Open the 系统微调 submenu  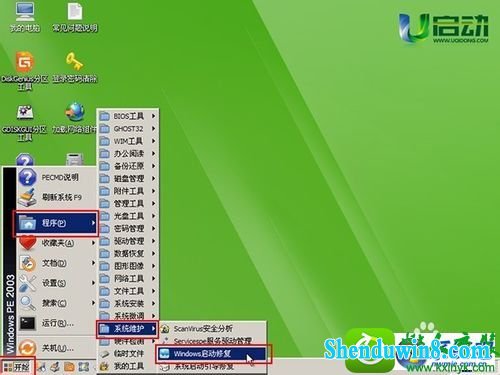click(128, 315)
